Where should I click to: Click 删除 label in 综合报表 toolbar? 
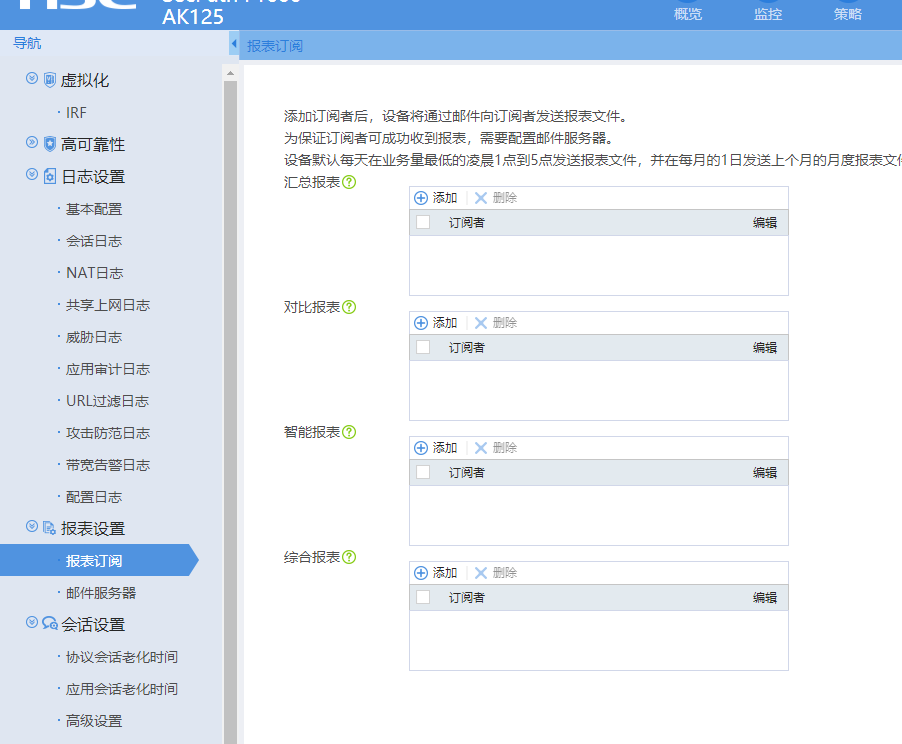(x=505, y=573)
